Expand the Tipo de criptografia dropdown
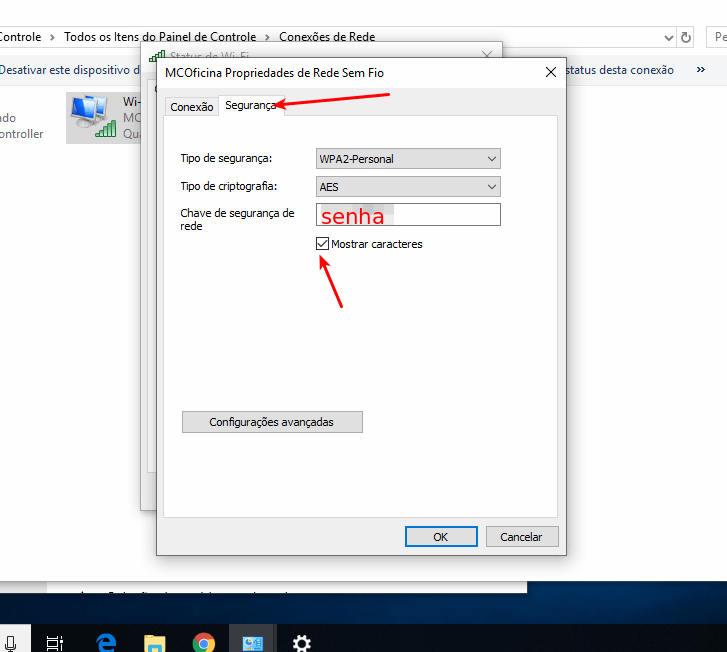Image resolution: width=727 pixels, height=652 pixels. pos(408,187)
